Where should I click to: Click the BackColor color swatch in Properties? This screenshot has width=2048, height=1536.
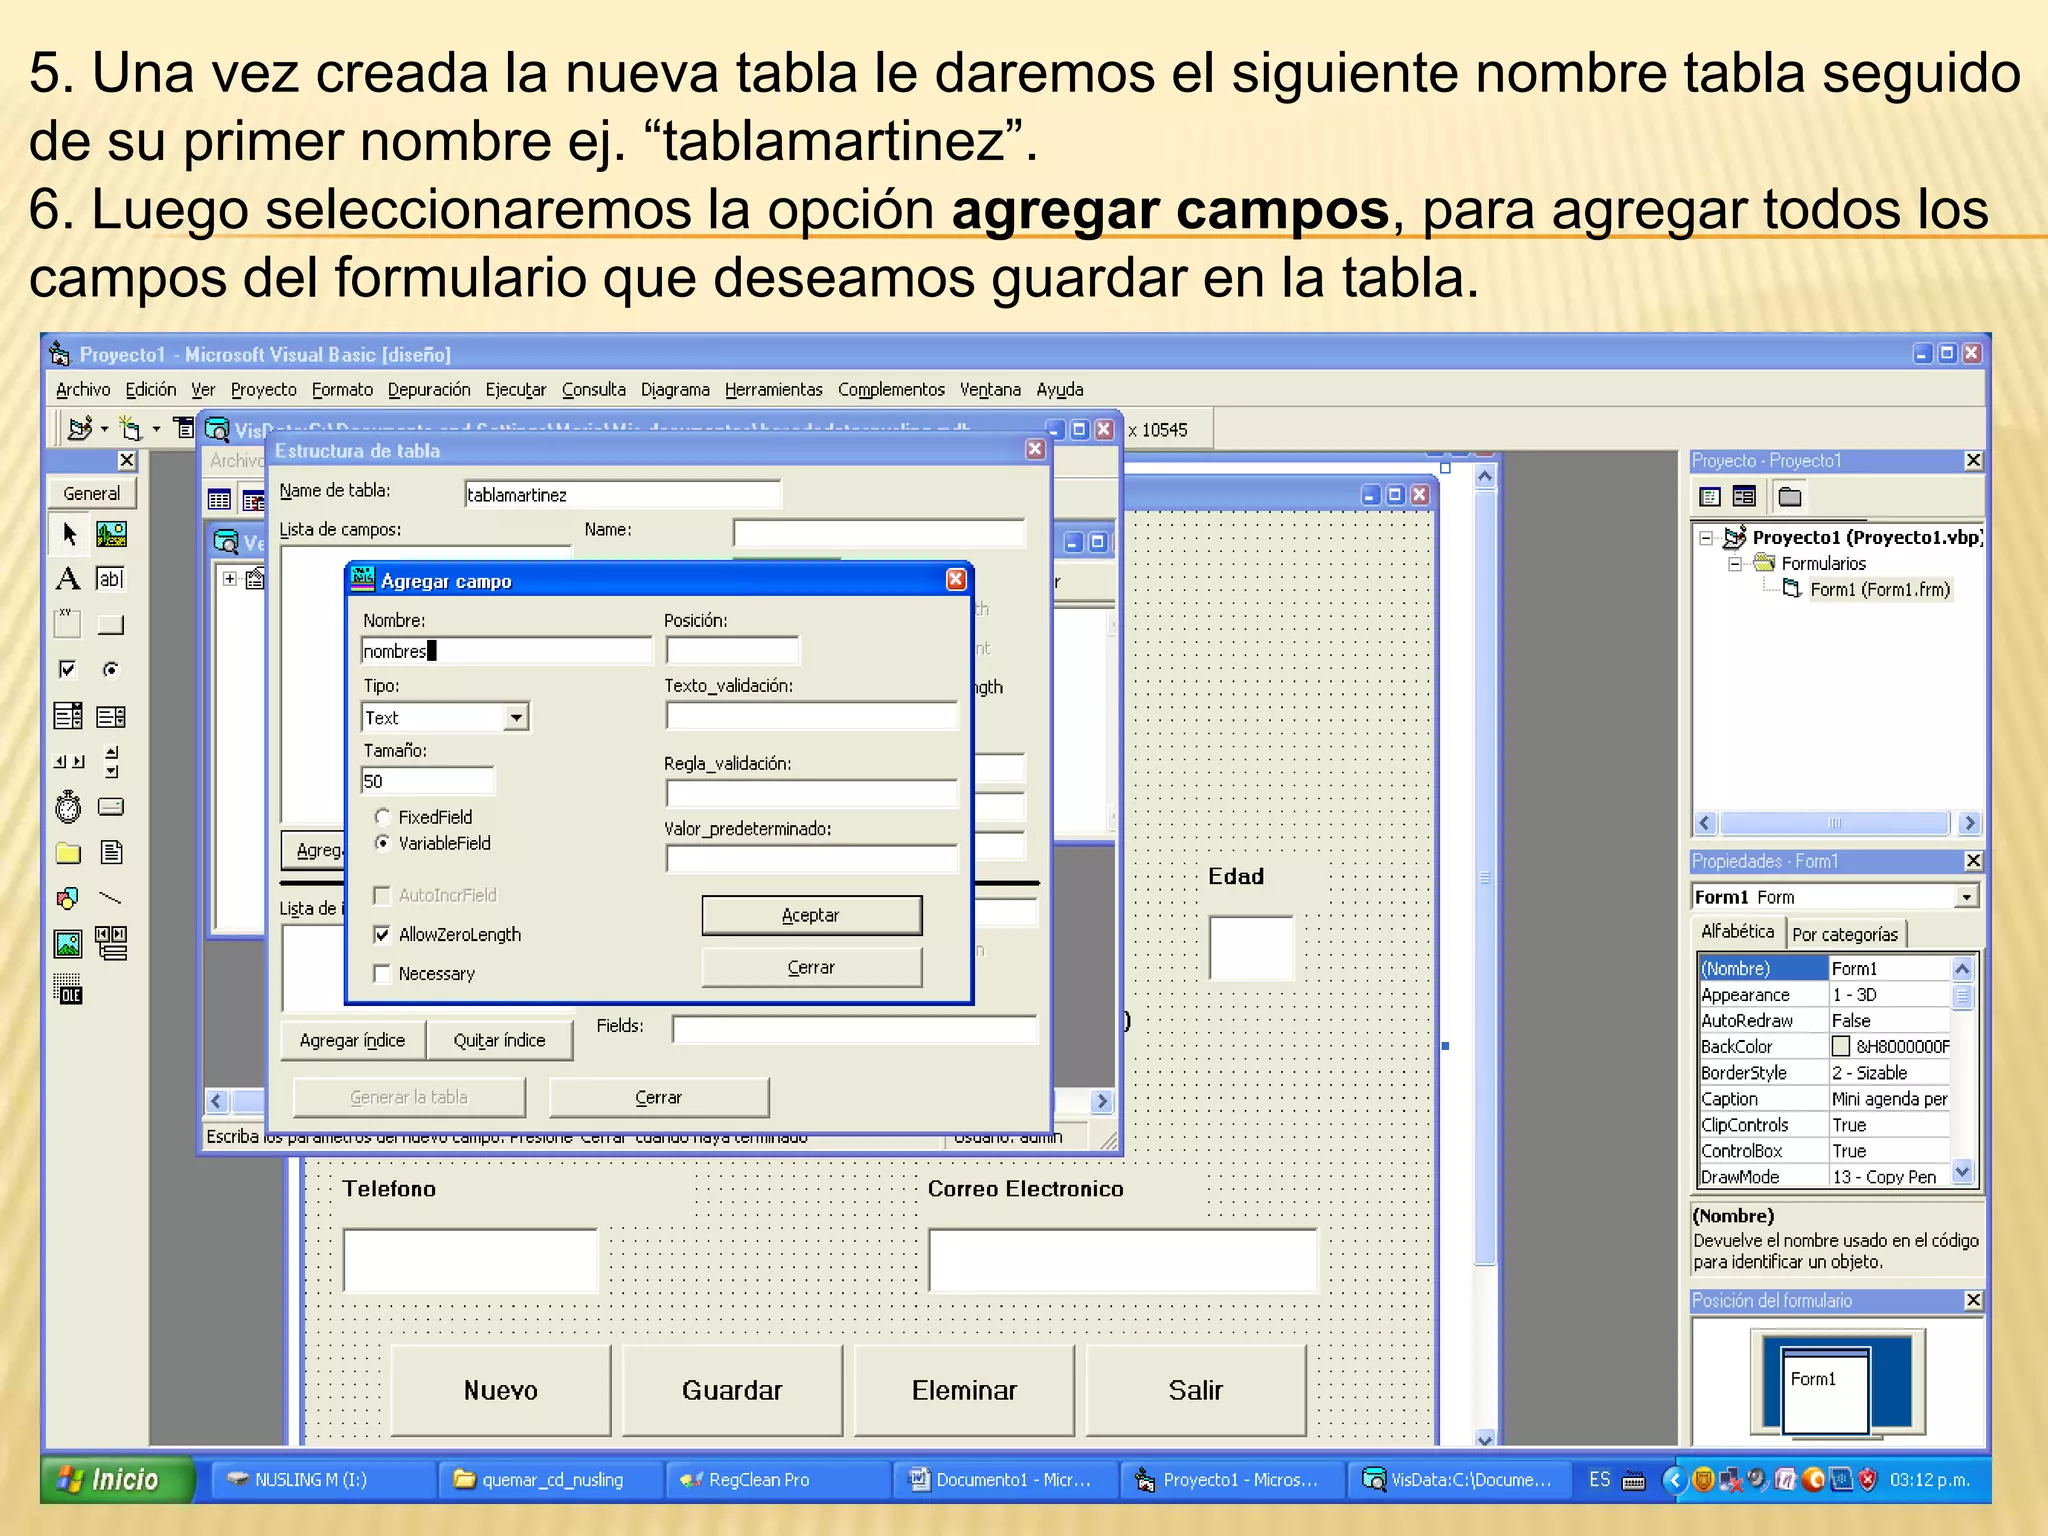tap(1841, 1046)
